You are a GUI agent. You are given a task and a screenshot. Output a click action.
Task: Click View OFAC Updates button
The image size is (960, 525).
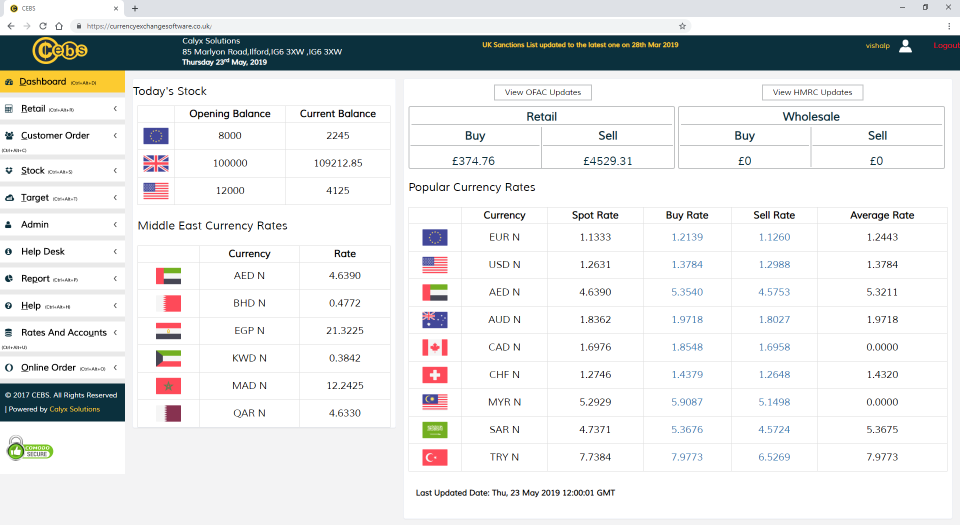(543, 92)
